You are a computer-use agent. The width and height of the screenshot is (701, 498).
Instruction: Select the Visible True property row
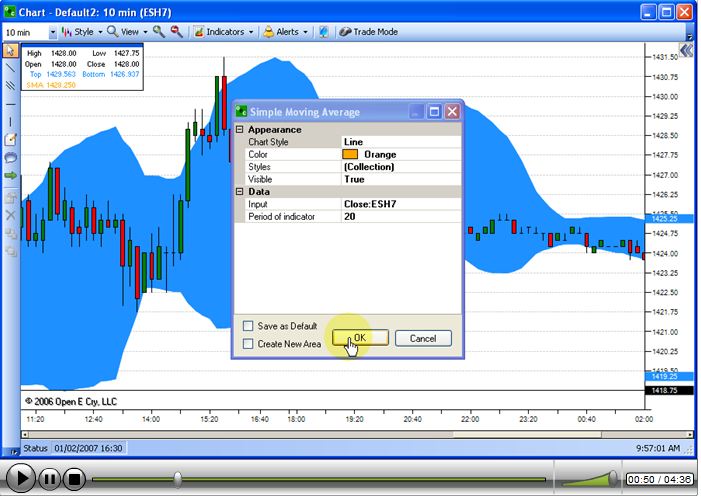click(353, 179)
